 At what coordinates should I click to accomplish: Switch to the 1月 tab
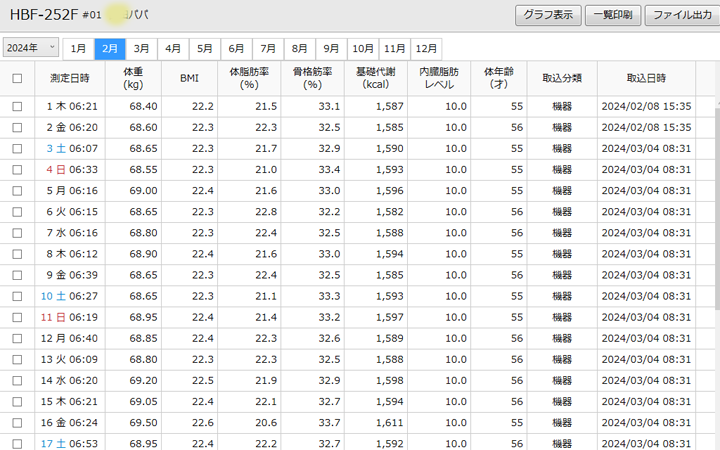tap(78, 48)
